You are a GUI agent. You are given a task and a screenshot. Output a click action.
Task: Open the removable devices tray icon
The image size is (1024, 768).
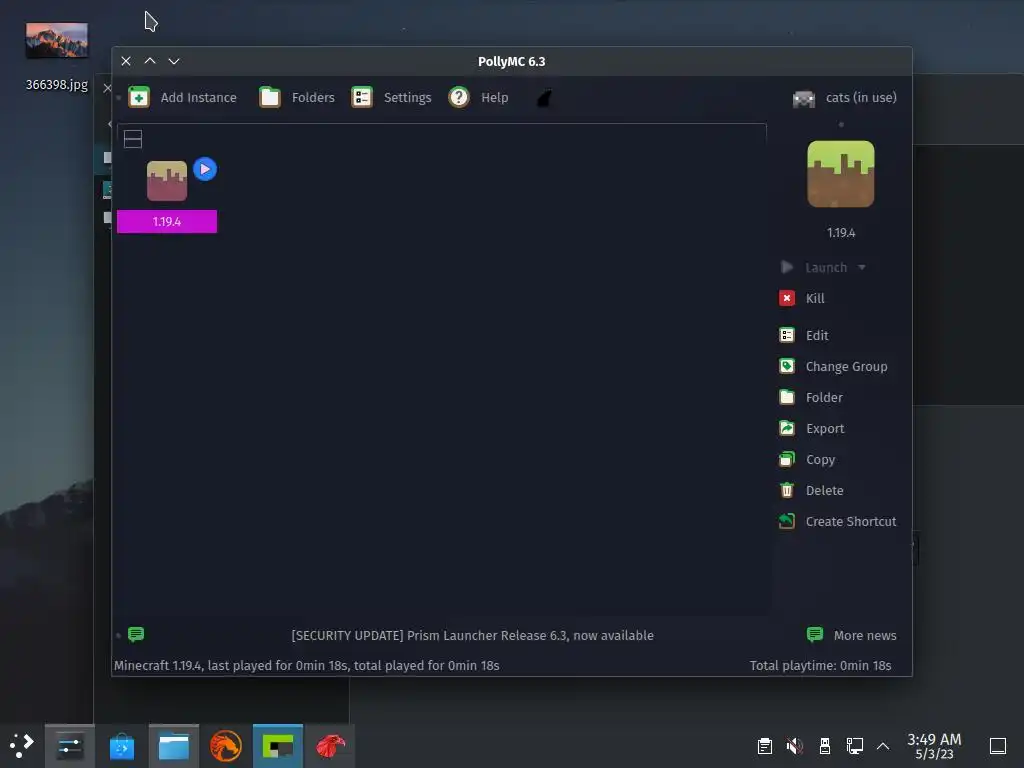point(825,746)
